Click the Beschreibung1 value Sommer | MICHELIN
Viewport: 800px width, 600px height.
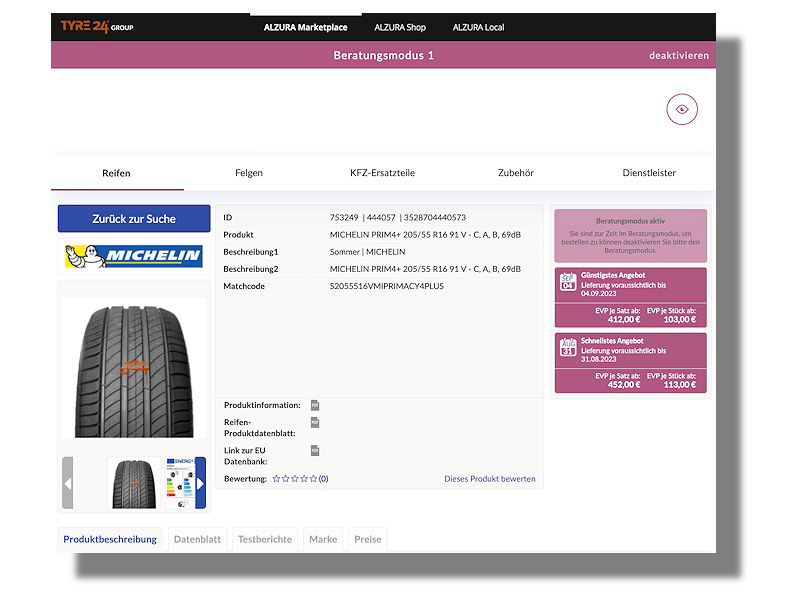367,252
